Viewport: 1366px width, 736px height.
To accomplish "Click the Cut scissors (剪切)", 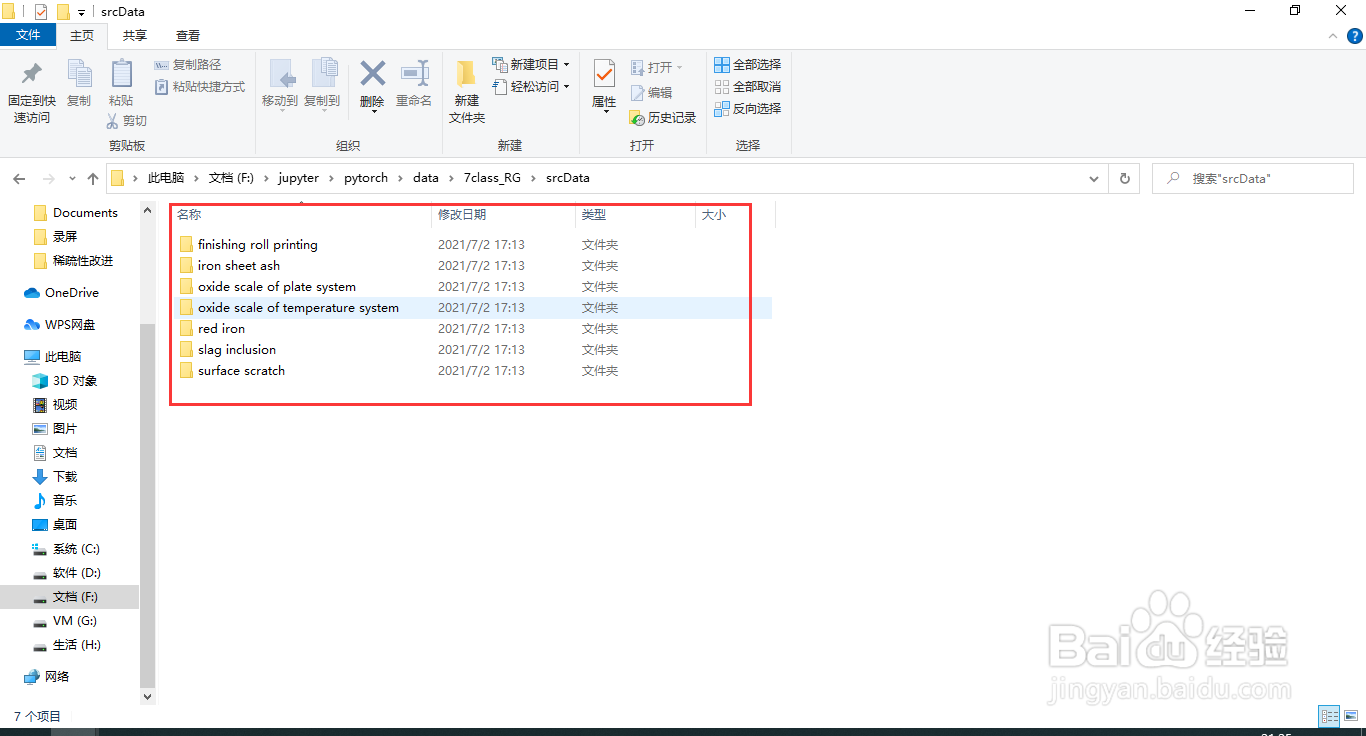I will tap(127, 121).
